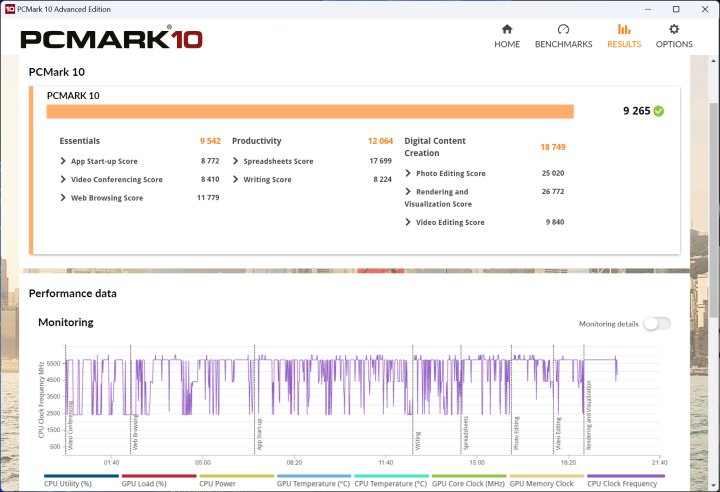The image size is (720, 492).
Task: Expand the Web Browsing Score row
Action: point(63,198)
